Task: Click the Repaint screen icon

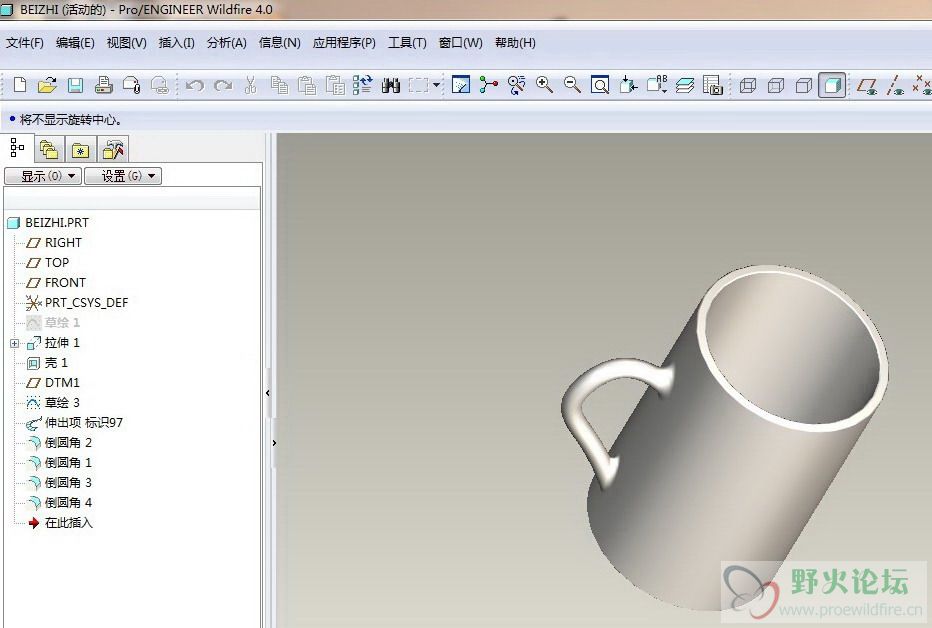Action: (461, 85)
